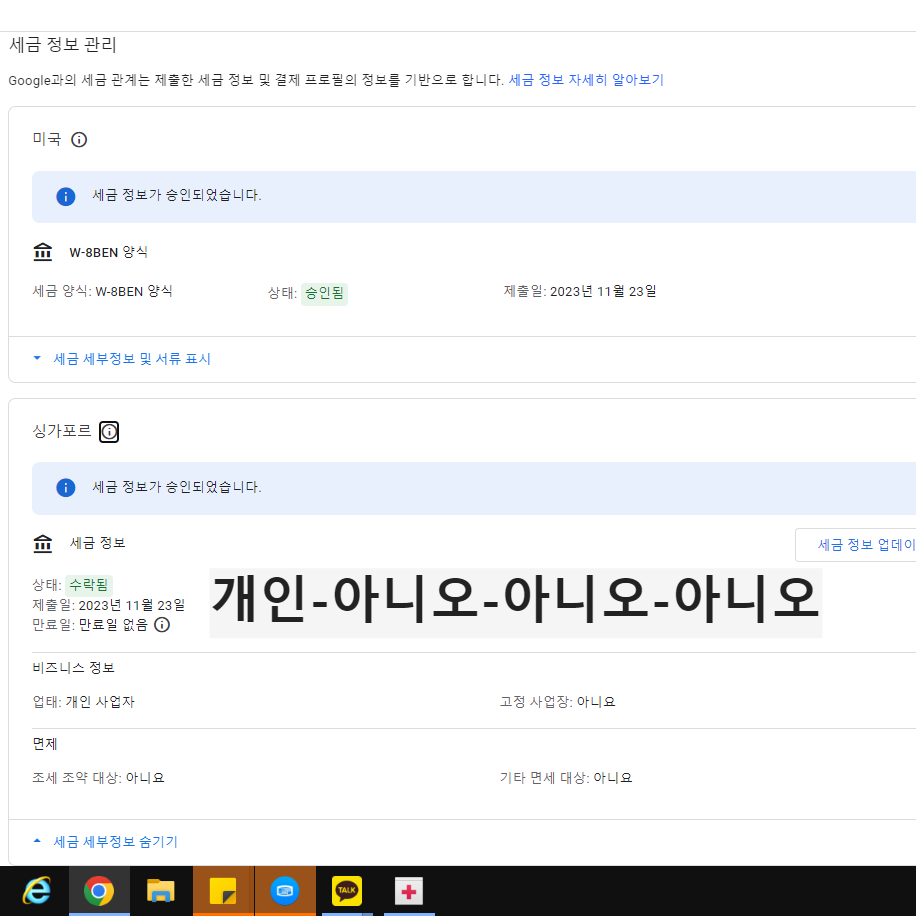The height and width of the screenshot is (916, 916).
Task: Switch to Google Chrome in the taskbar
Action: point(99,891)
